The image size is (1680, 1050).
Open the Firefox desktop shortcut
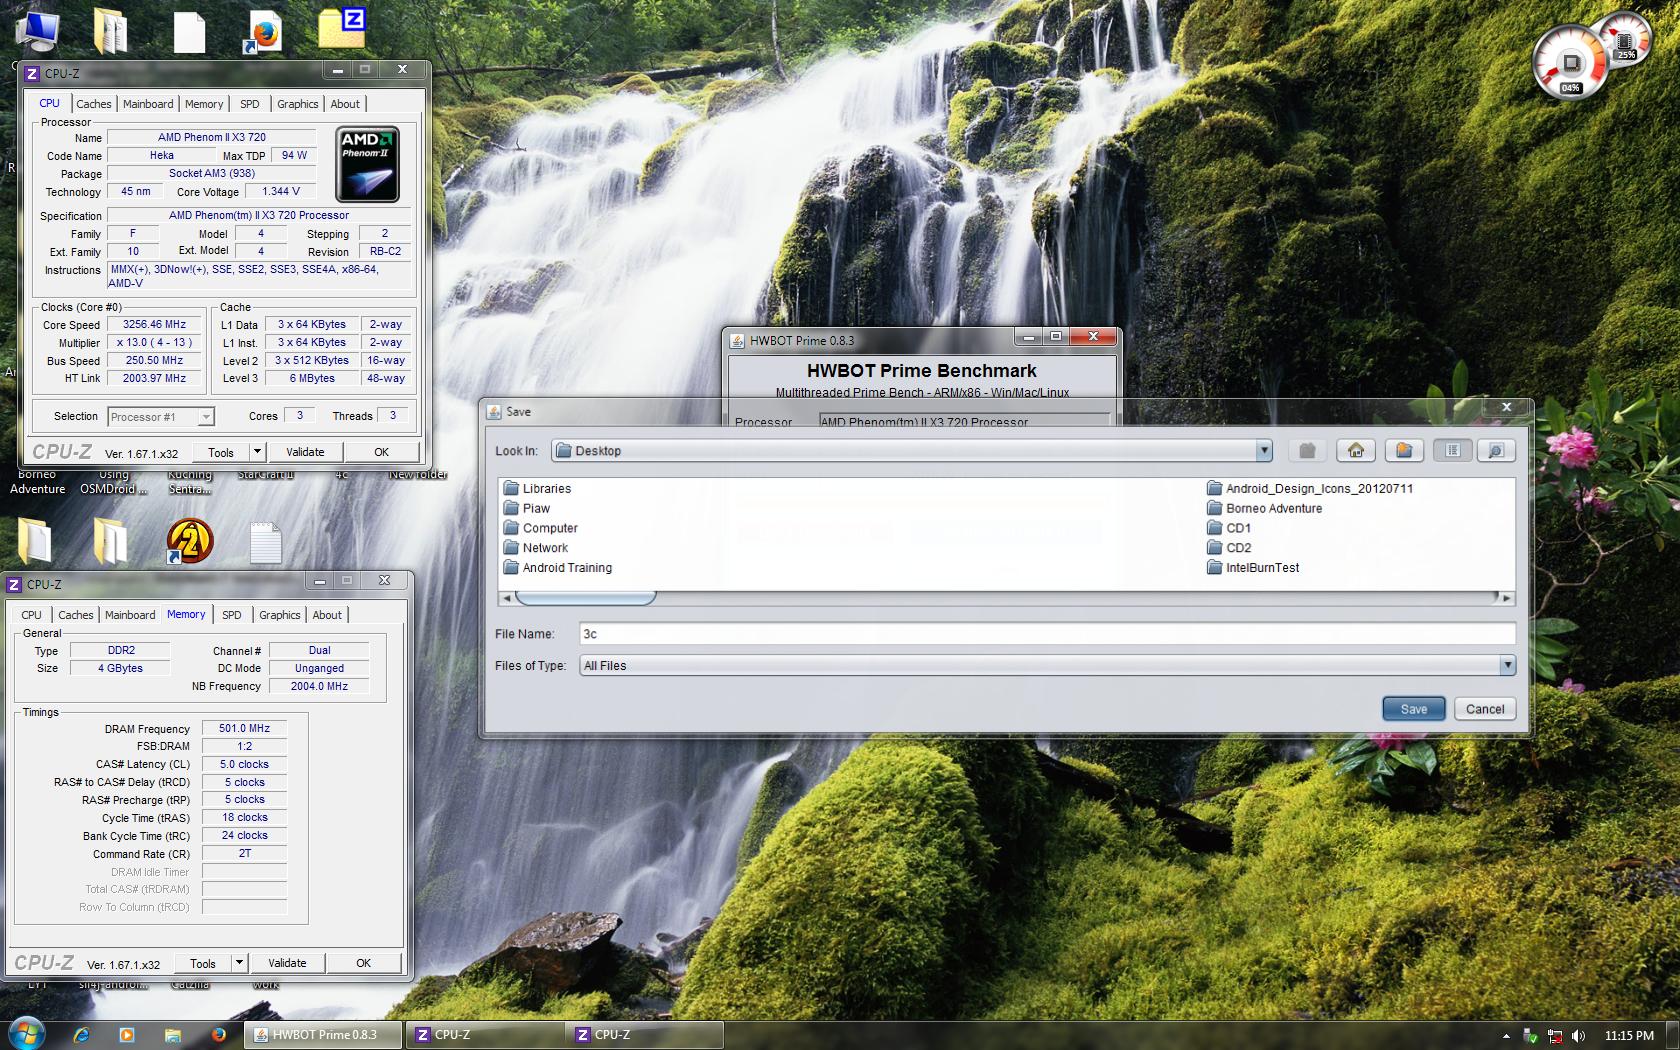pyautogui.click(x=263, y=32)
